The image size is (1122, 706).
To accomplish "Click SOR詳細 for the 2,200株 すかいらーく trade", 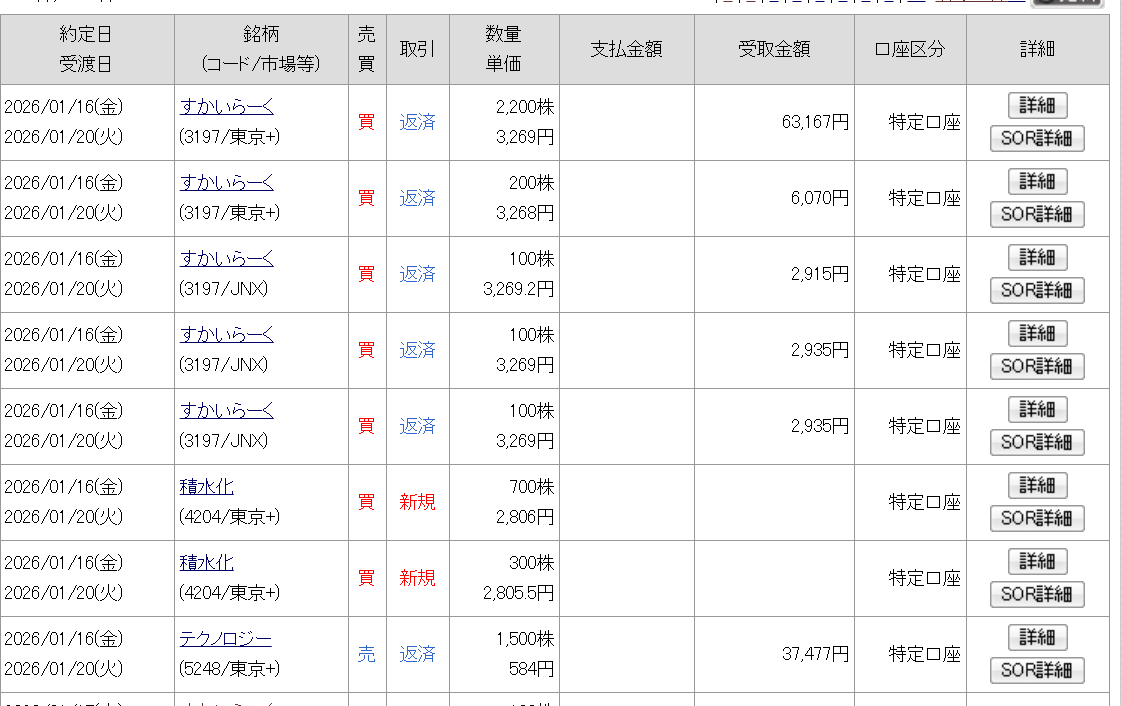I will (1037, 139).
